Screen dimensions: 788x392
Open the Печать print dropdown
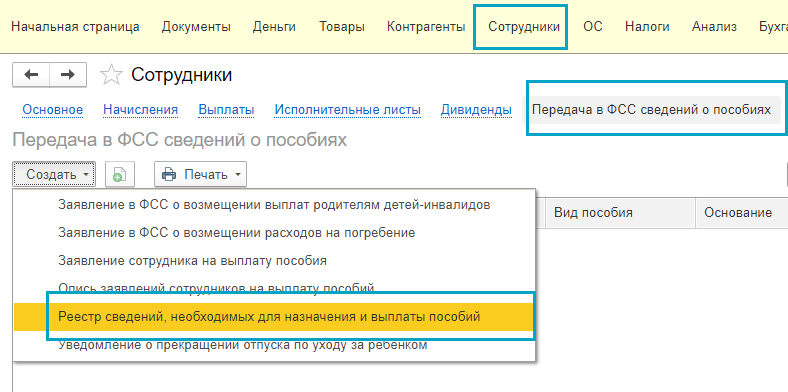200,174
